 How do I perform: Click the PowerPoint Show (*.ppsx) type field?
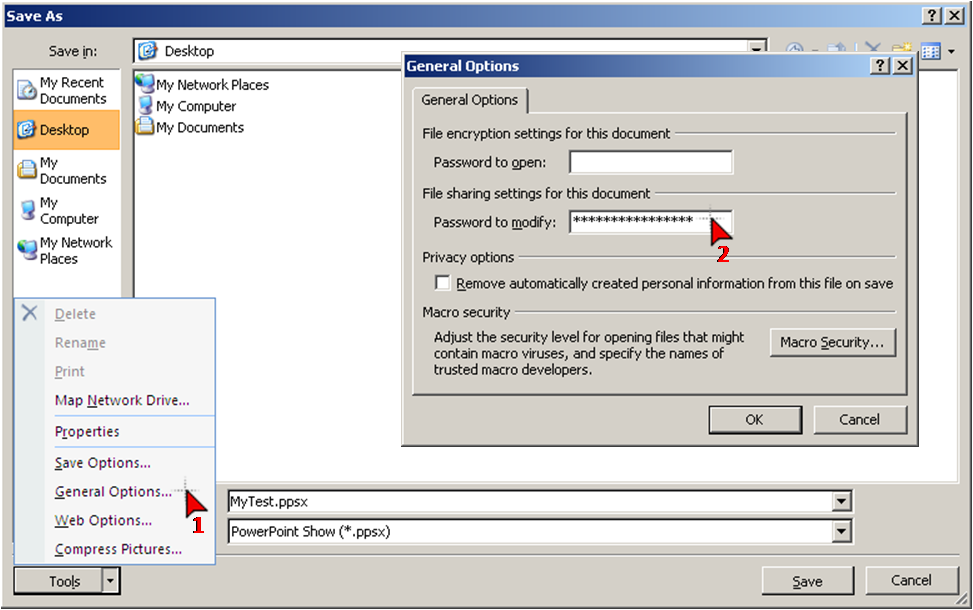pos(531,531)
